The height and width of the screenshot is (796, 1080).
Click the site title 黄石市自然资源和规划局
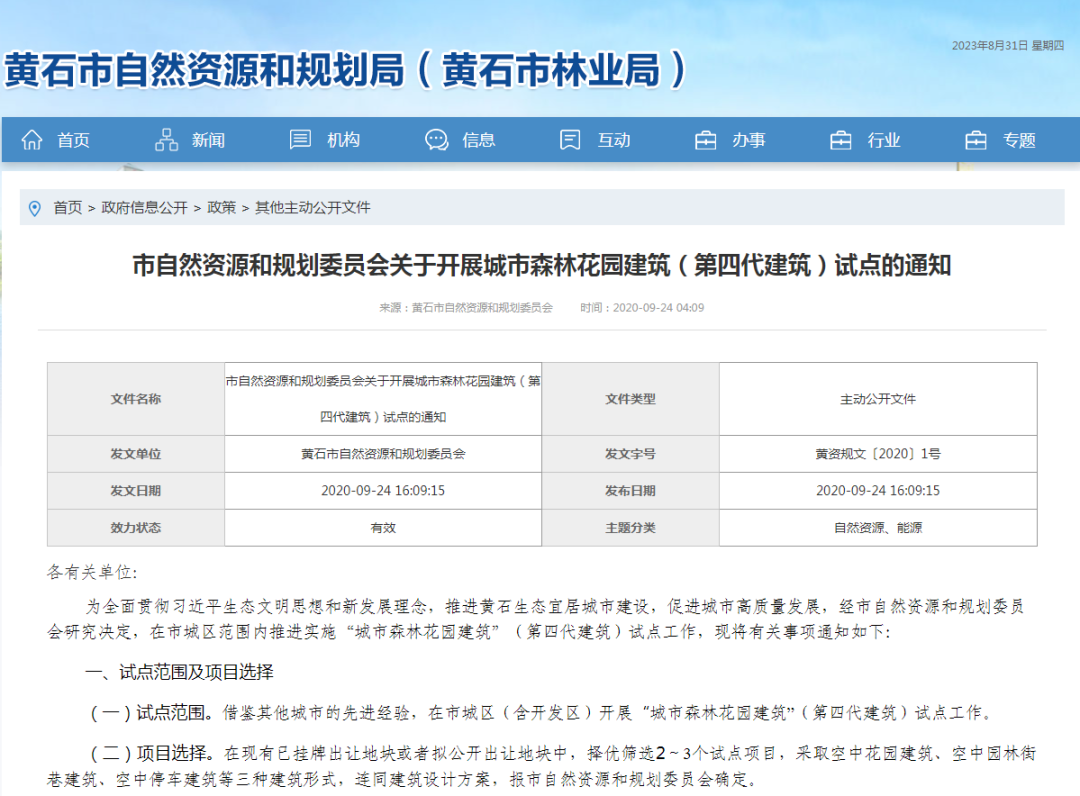pyautogui.click(x=344, y=70)
